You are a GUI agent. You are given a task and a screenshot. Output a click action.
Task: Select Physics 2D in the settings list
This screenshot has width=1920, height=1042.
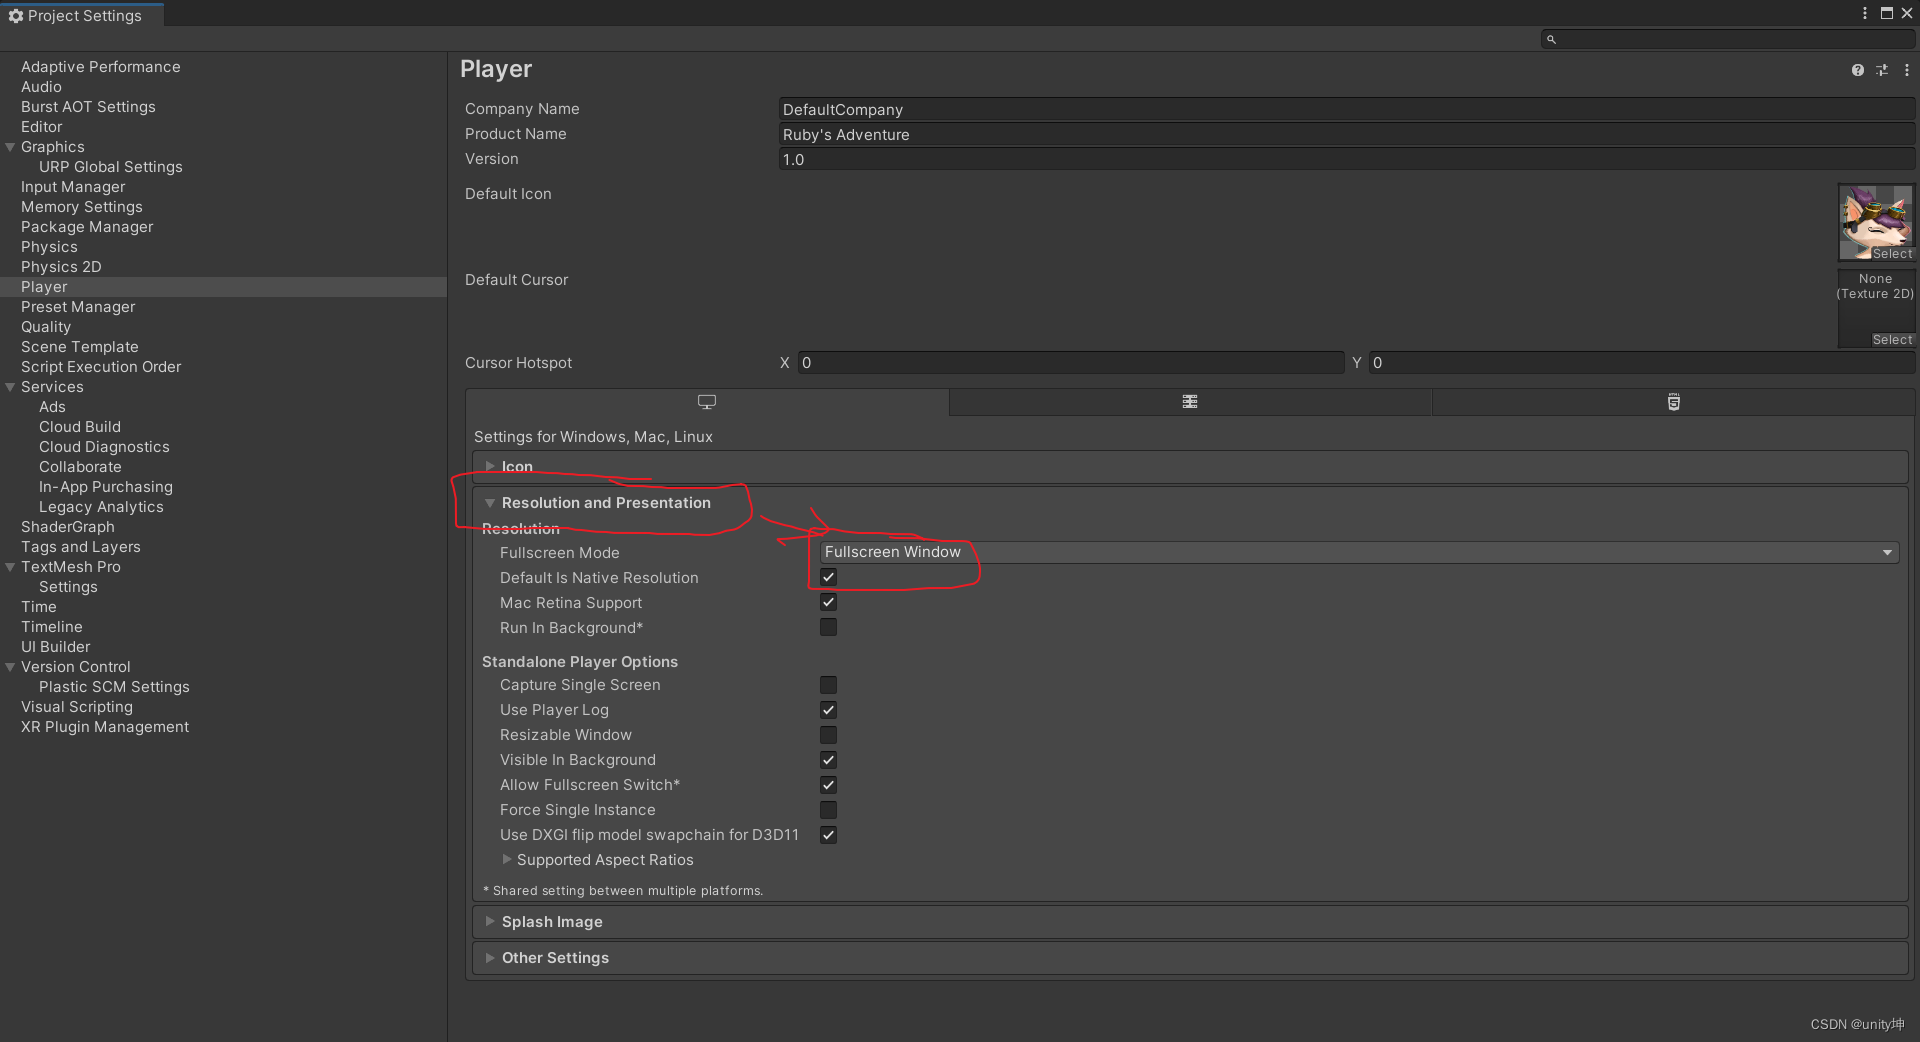click(60, 266)
